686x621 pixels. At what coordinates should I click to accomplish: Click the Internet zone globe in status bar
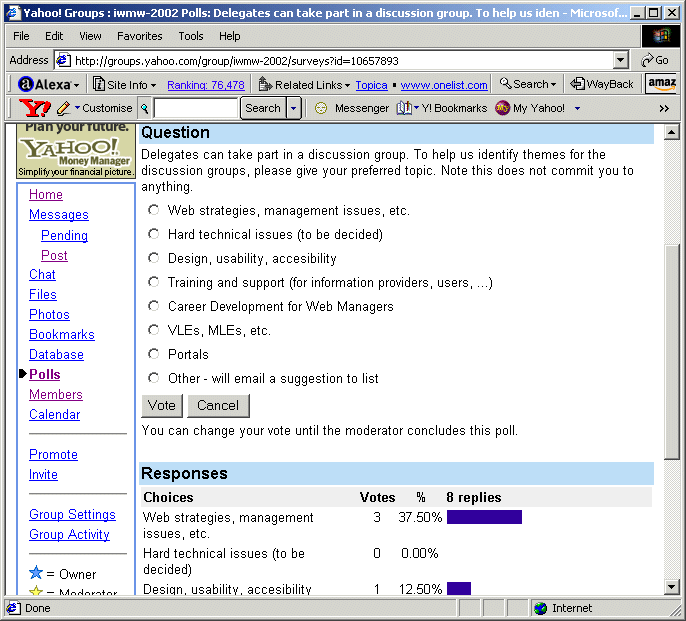click(541, 608)
